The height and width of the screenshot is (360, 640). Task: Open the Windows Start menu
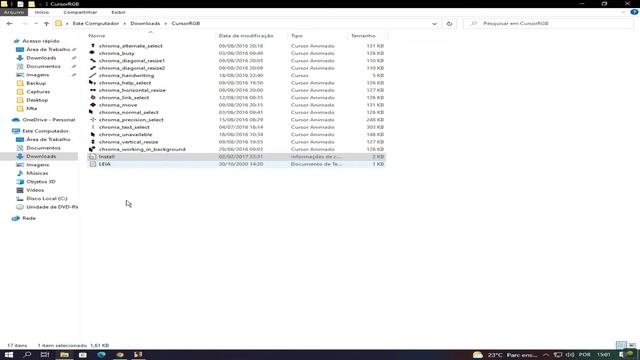tap(9, 355)
